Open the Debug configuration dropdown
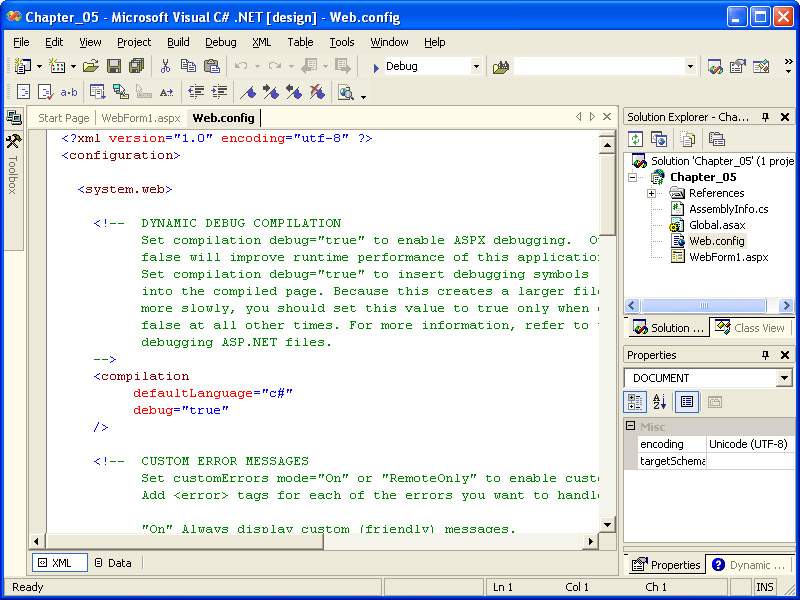 (x=475, y=67)
